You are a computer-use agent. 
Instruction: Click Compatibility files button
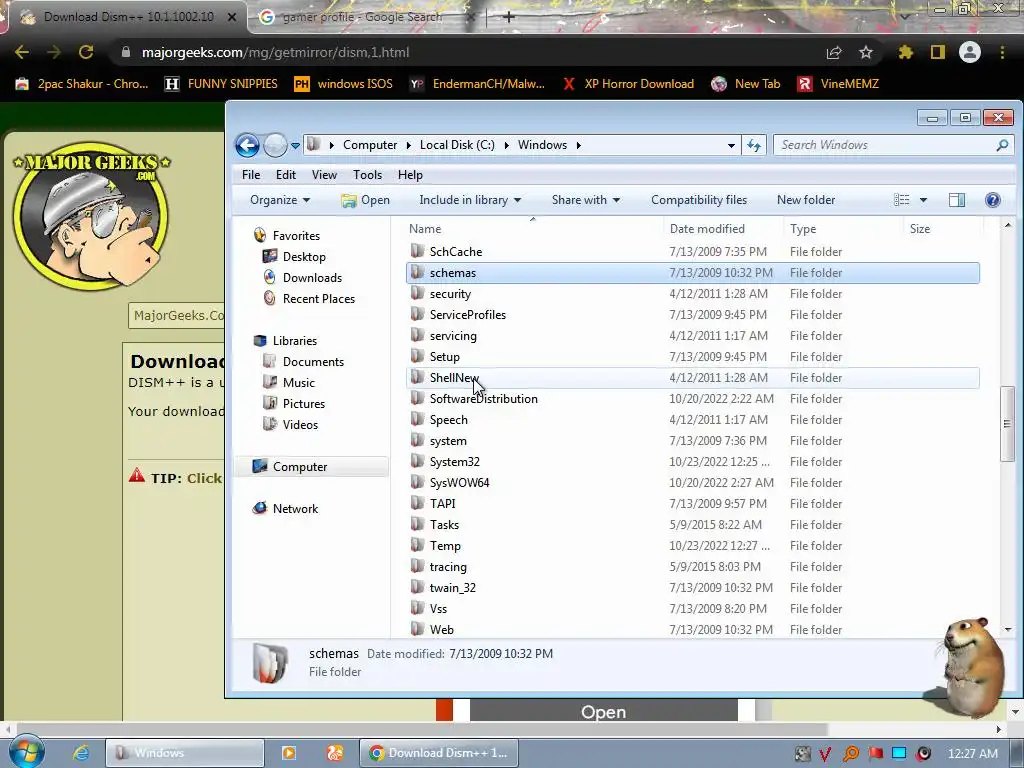699,200
